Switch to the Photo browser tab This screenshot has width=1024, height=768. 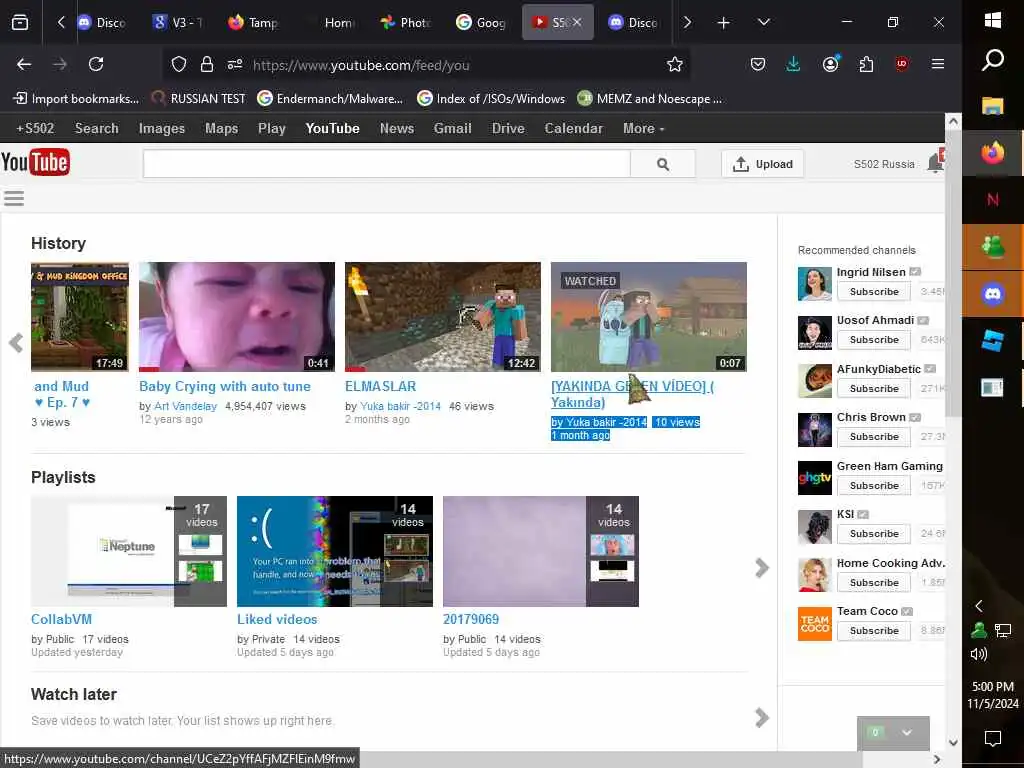tap(406, 23)
